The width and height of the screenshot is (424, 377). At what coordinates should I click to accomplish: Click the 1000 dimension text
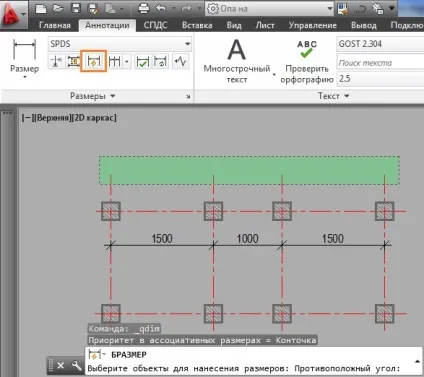pos(247,239)
